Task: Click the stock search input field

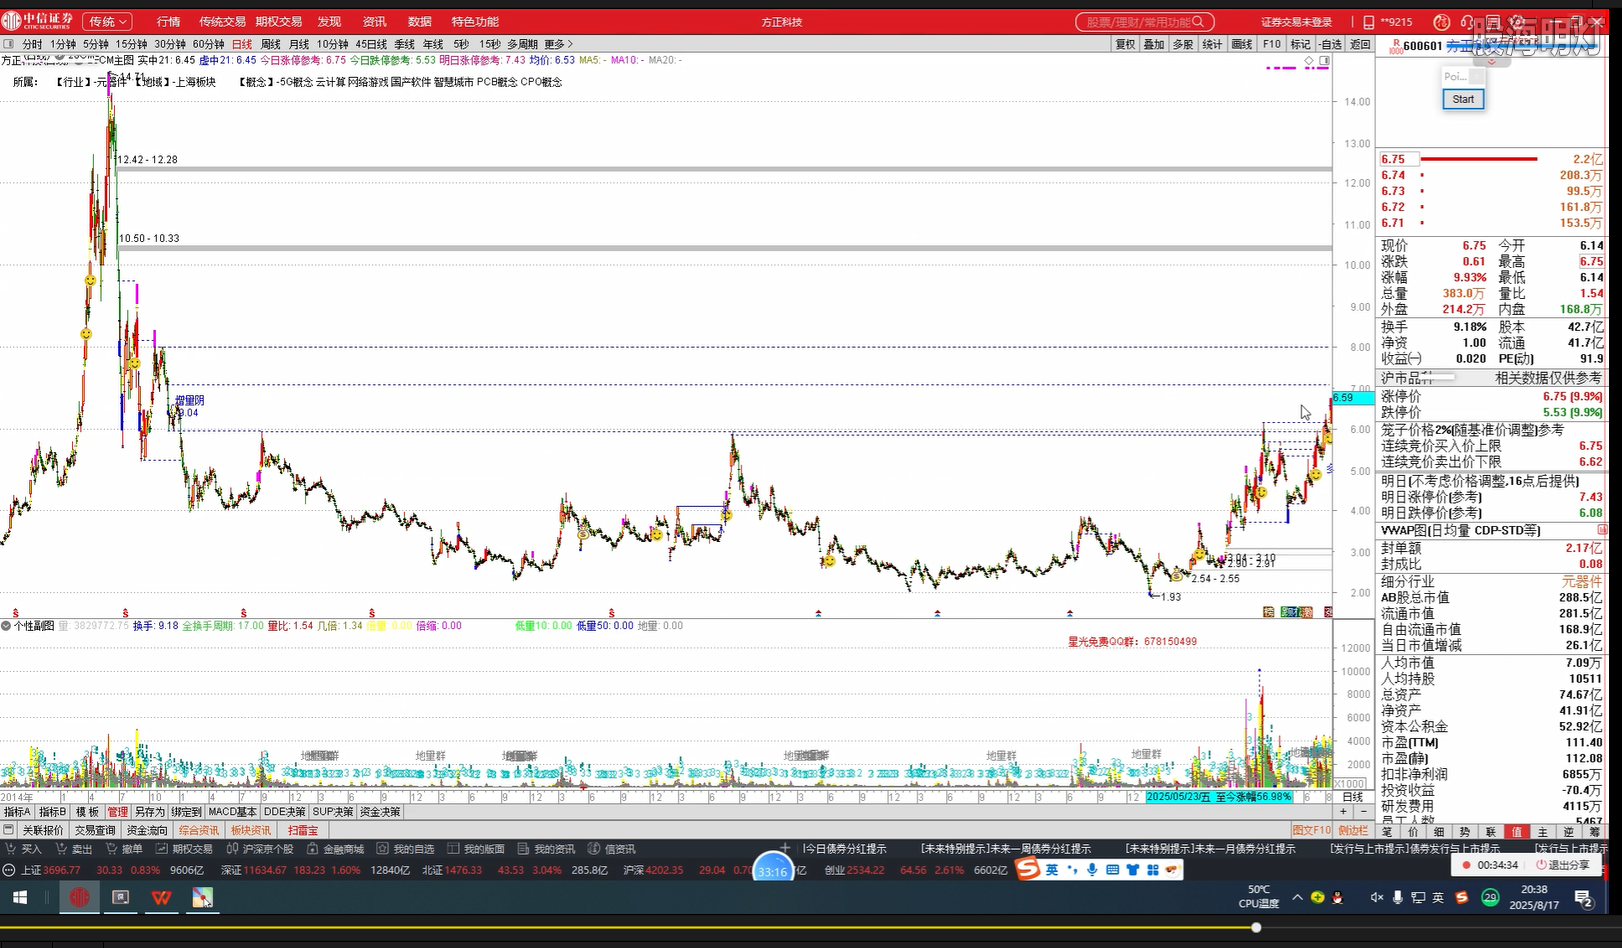Action: (1145, 21)
